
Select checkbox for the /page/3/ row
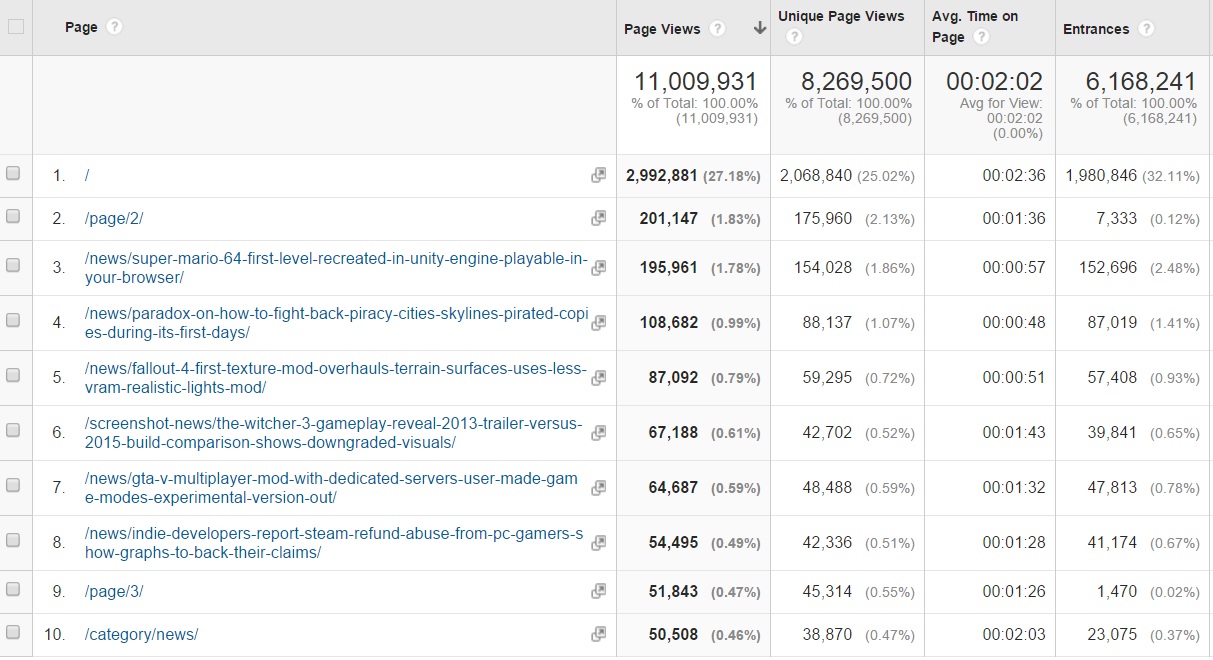pos(13,590)
